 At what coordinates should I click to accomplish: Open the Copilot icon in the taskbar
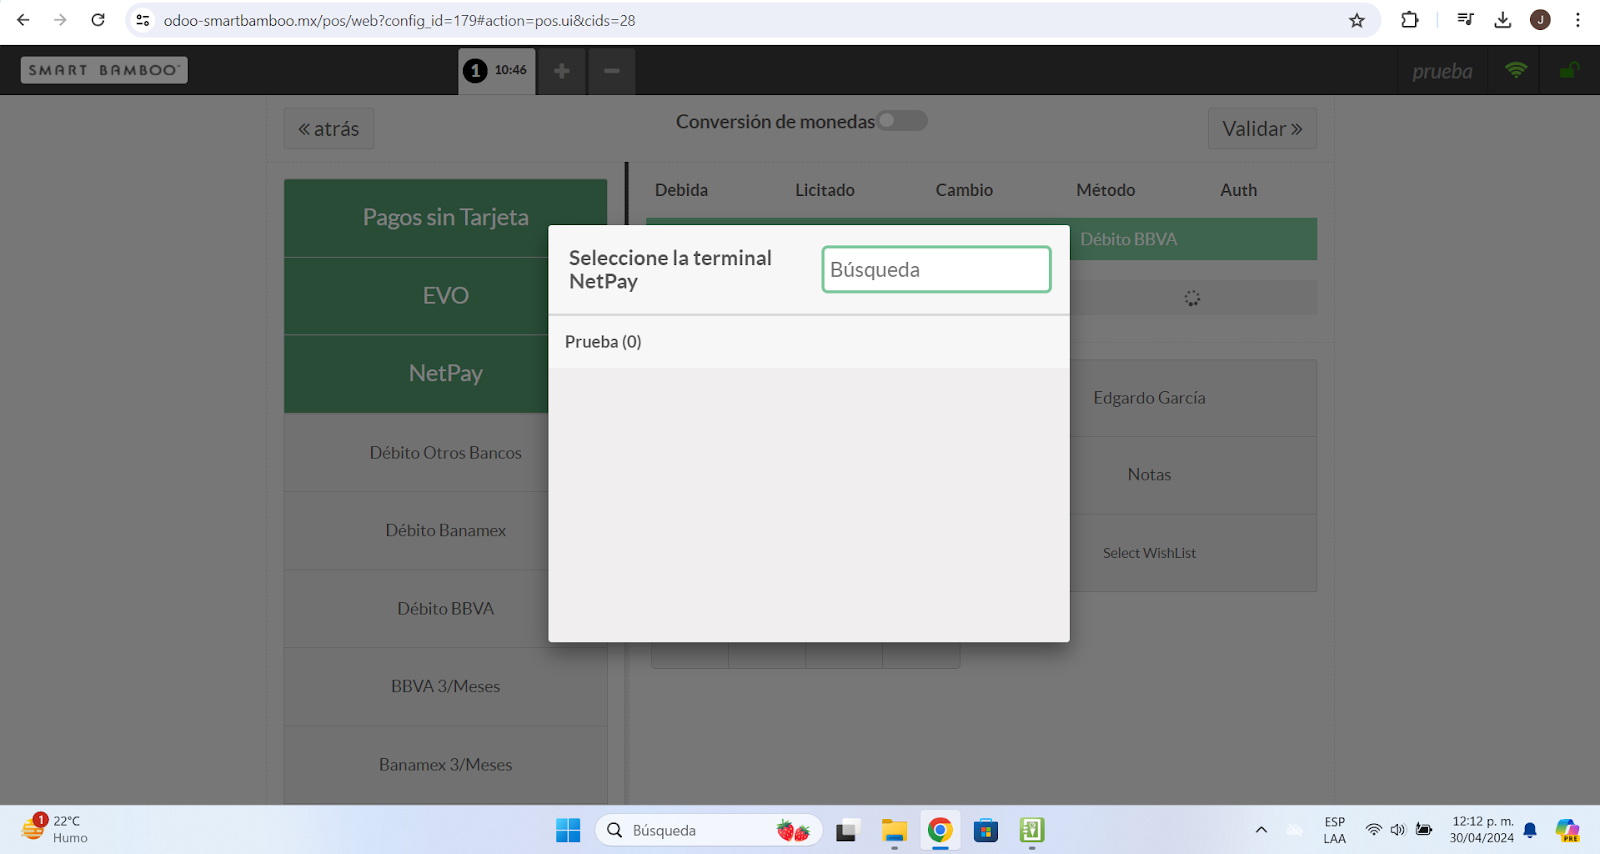[x=1567, y=830]
